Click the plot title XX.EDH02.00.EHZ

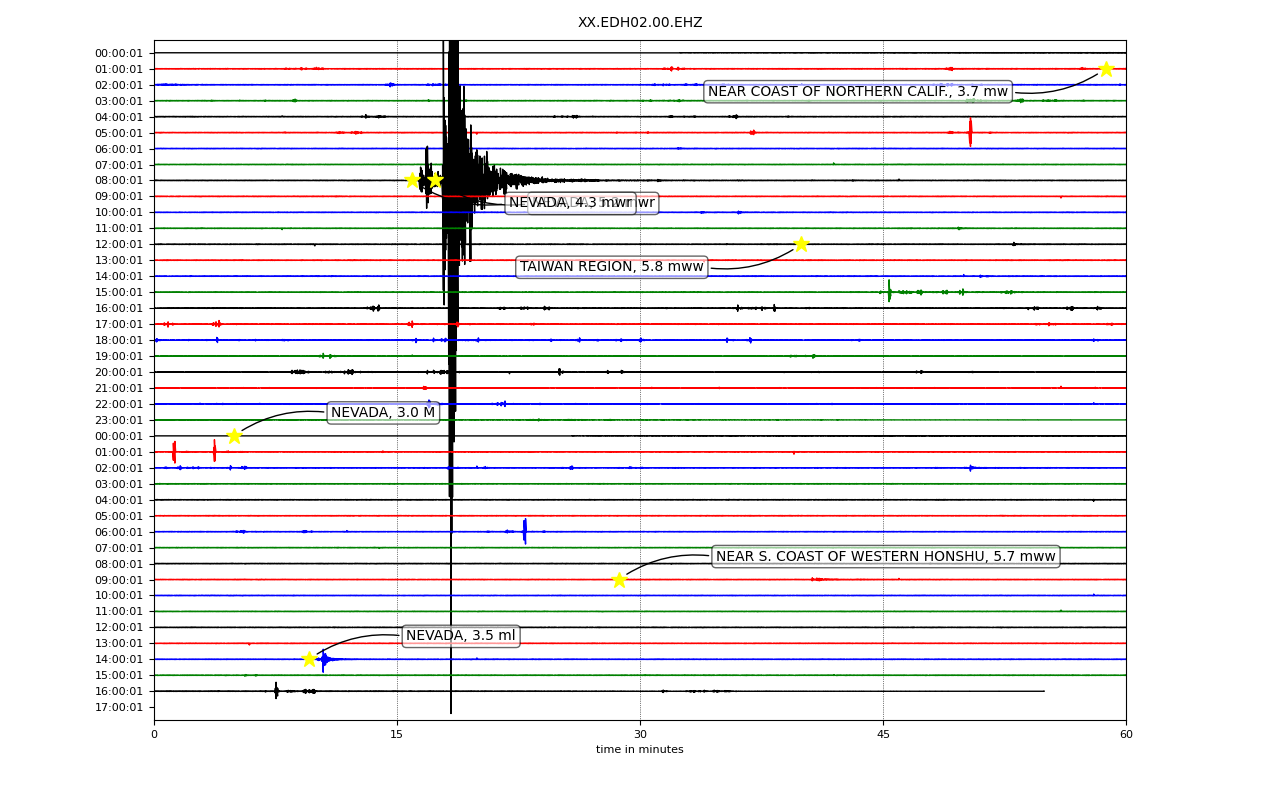tap(640, 22)
